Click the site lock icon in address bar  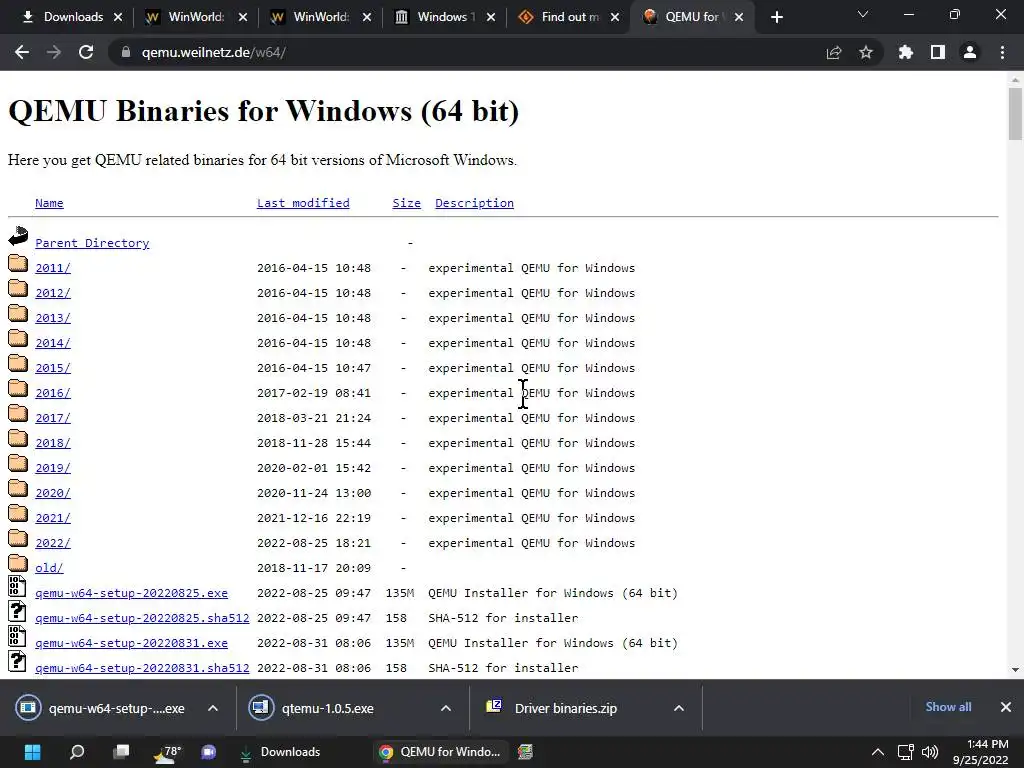tap(126, 52)
